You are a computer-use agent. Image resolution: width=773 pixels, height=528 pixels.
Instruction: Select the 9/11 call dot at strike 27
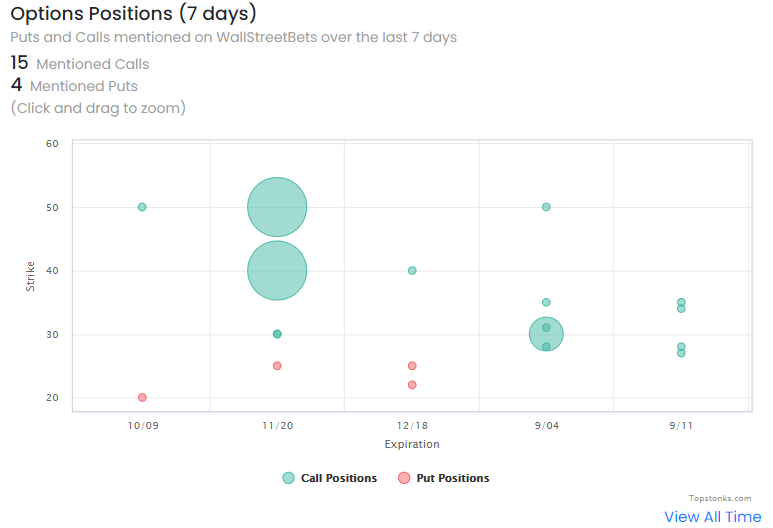[x=681, y=353]
